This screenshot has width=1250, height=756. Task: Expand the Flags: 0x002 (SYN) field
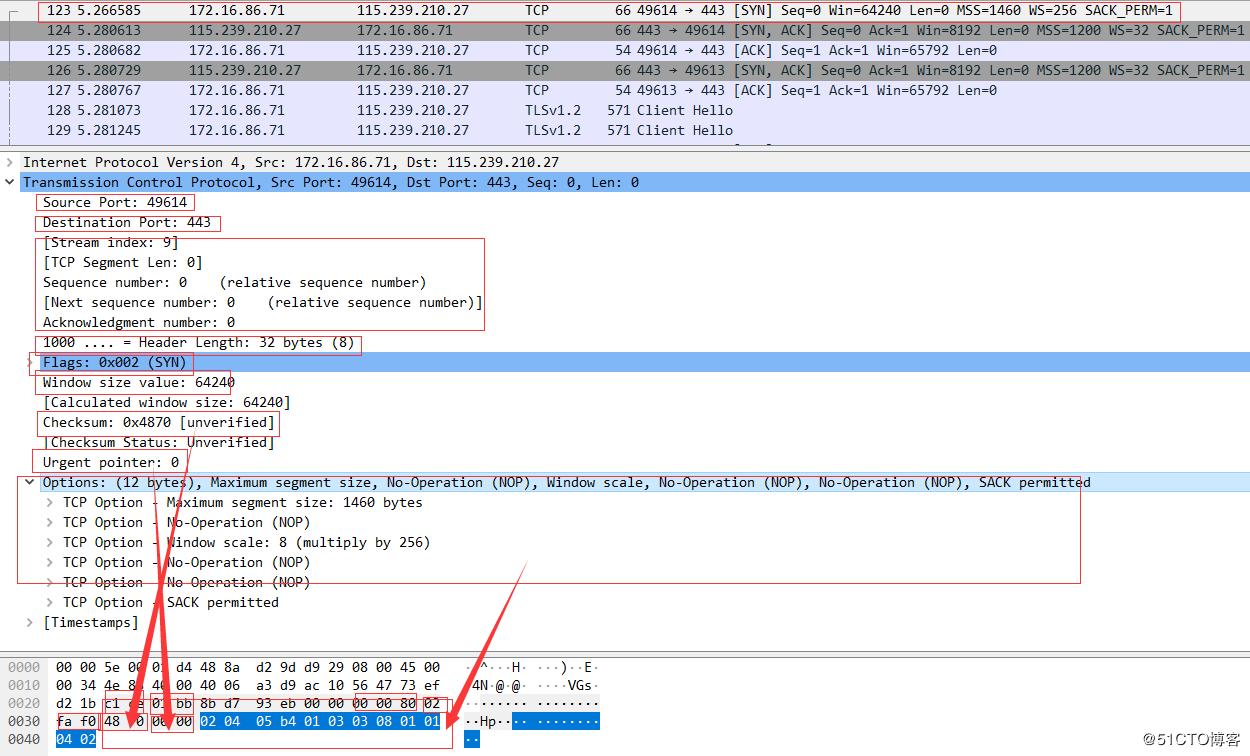click(30, 362)
